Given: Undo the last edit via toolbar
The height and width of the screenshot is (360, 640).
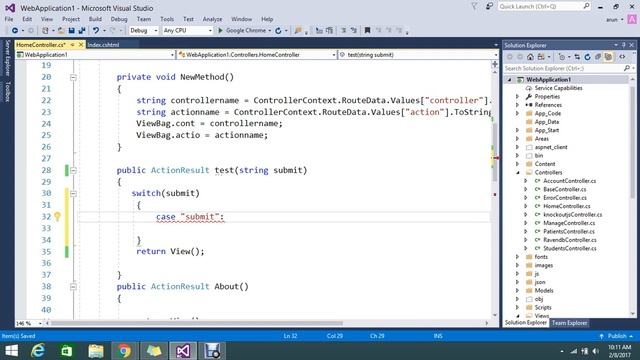Looking at the screenshot, I should pyautogui.click(x=96, y=31).
